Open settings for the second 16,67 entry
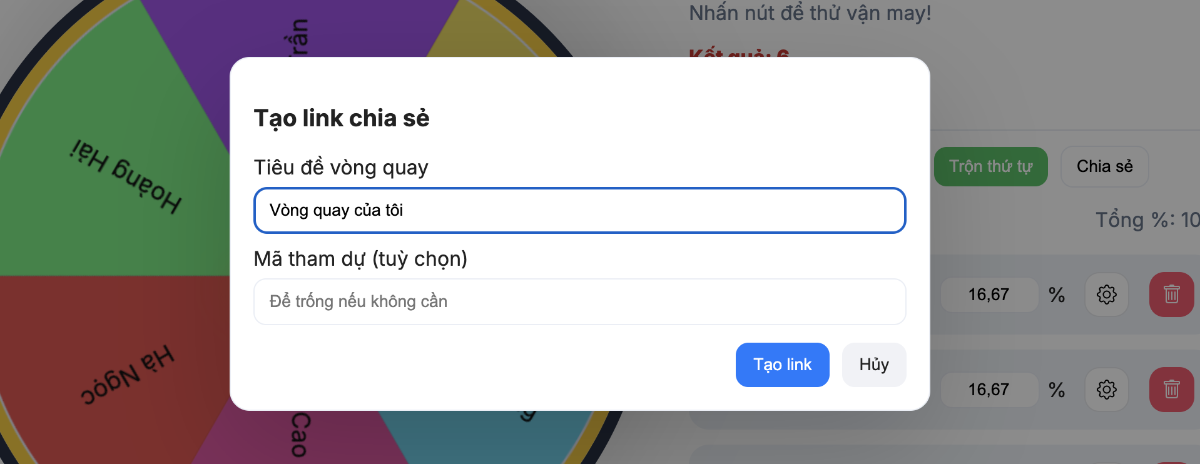 click(x=1107, y=389)
